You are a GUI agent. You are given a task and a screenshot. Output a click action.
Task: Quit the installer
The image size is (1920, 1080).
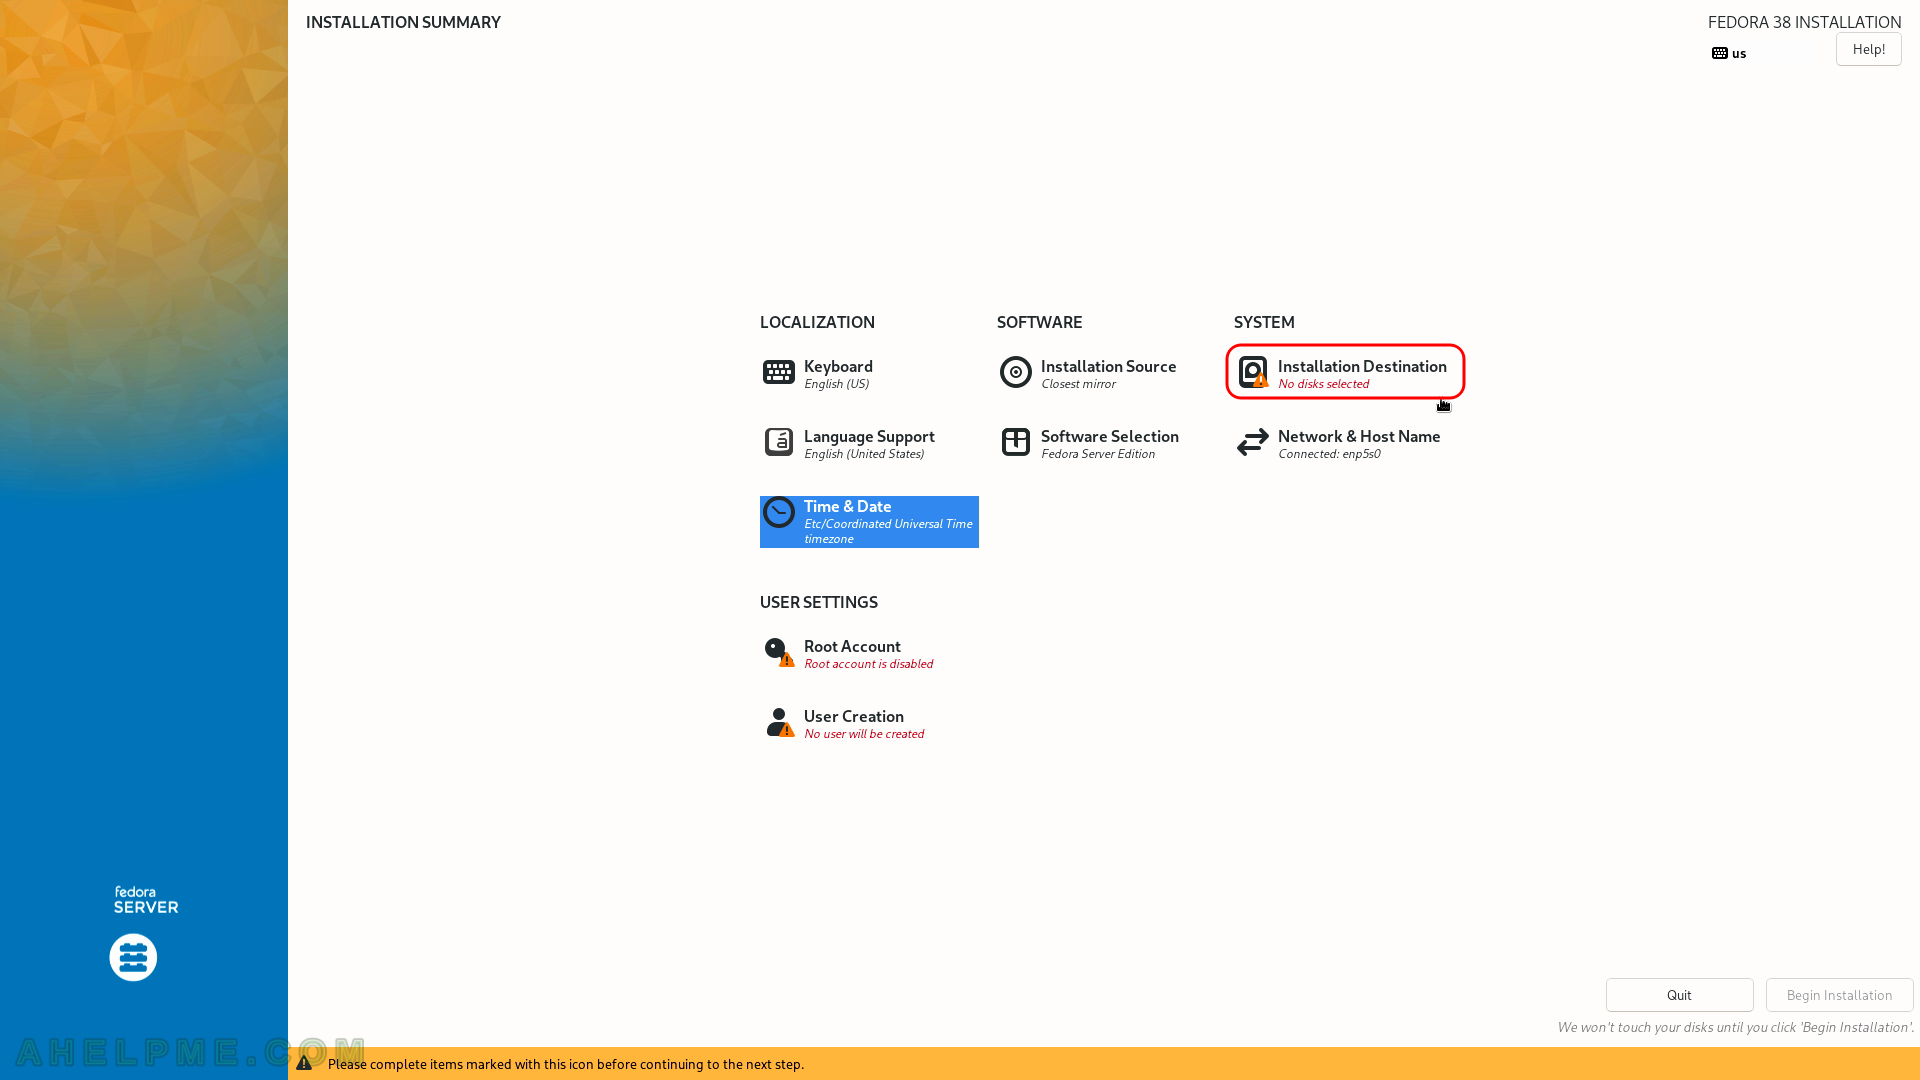[1679, 995]
